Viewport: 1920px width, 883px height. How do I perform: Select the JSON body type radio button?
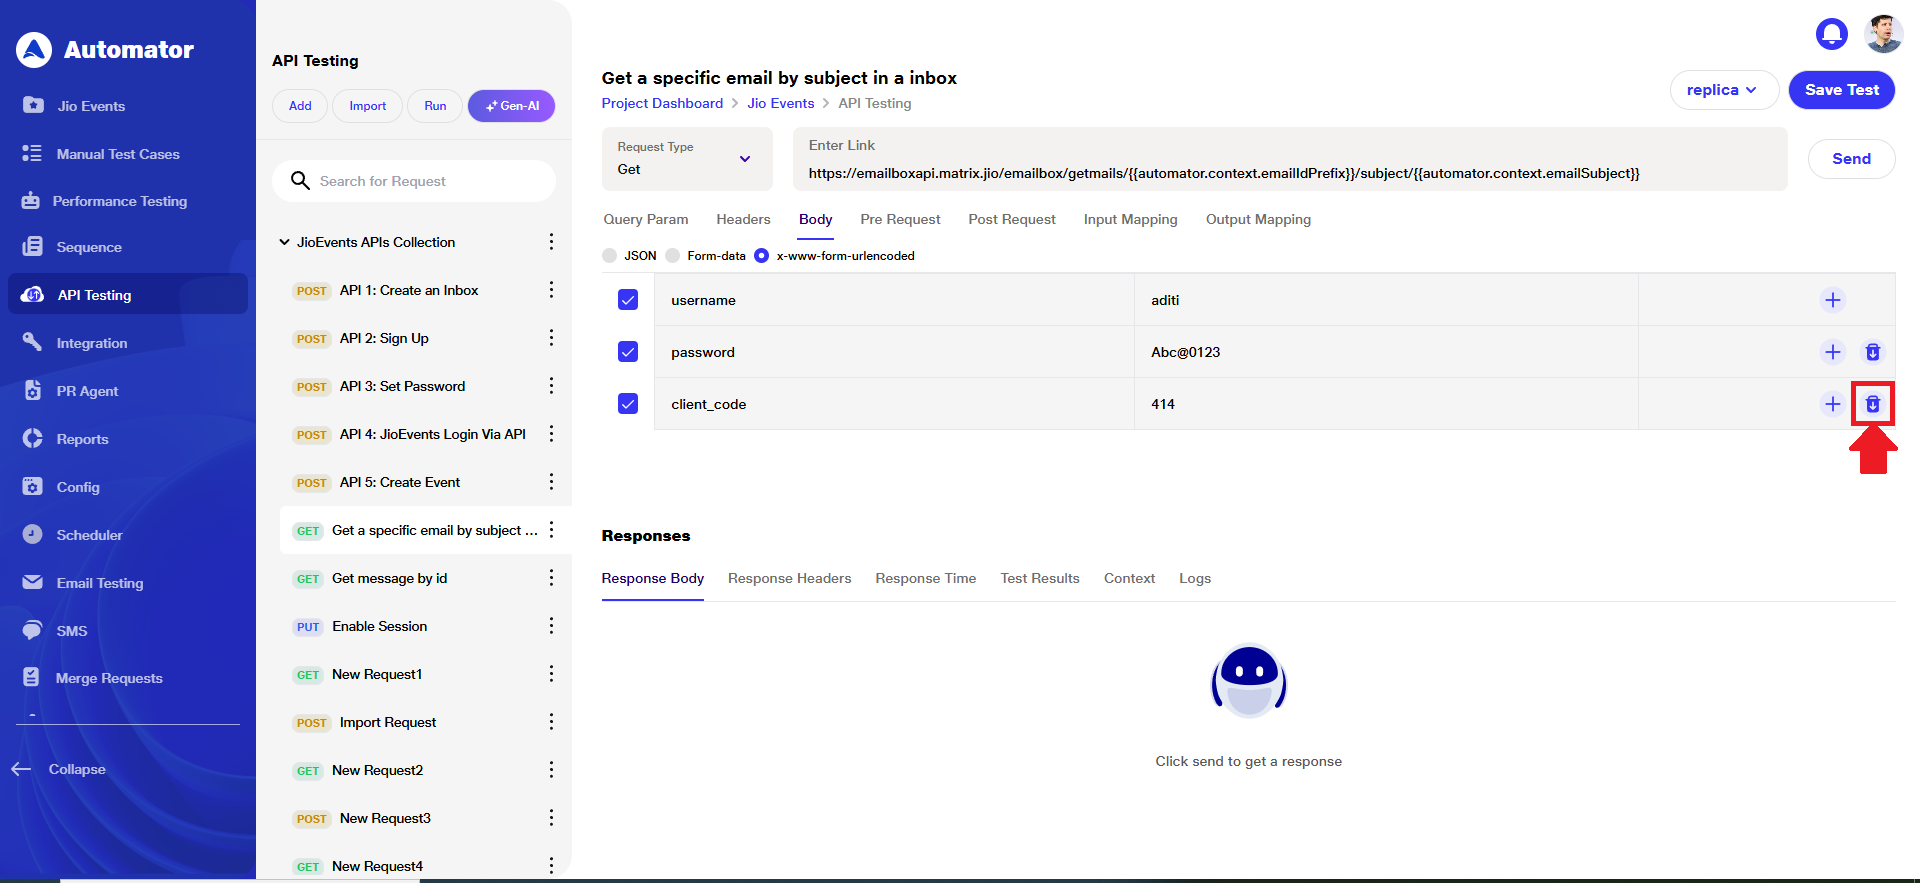pyautogui.click(x=610, y=256)
